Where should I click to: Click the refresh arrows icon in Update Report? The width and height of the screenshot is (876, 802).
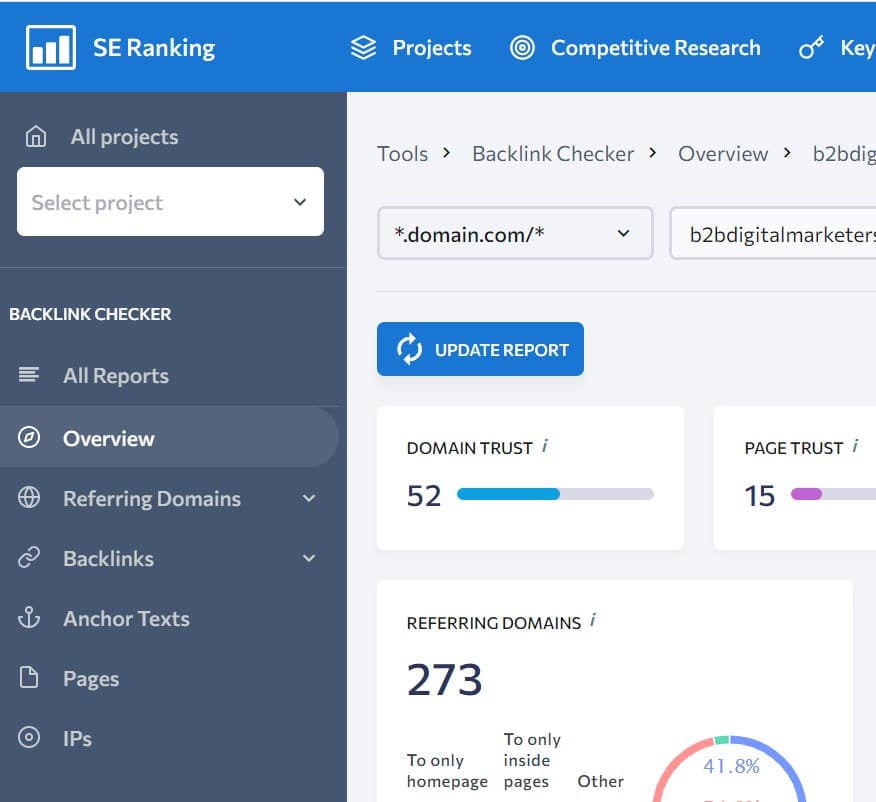[409, 349]
